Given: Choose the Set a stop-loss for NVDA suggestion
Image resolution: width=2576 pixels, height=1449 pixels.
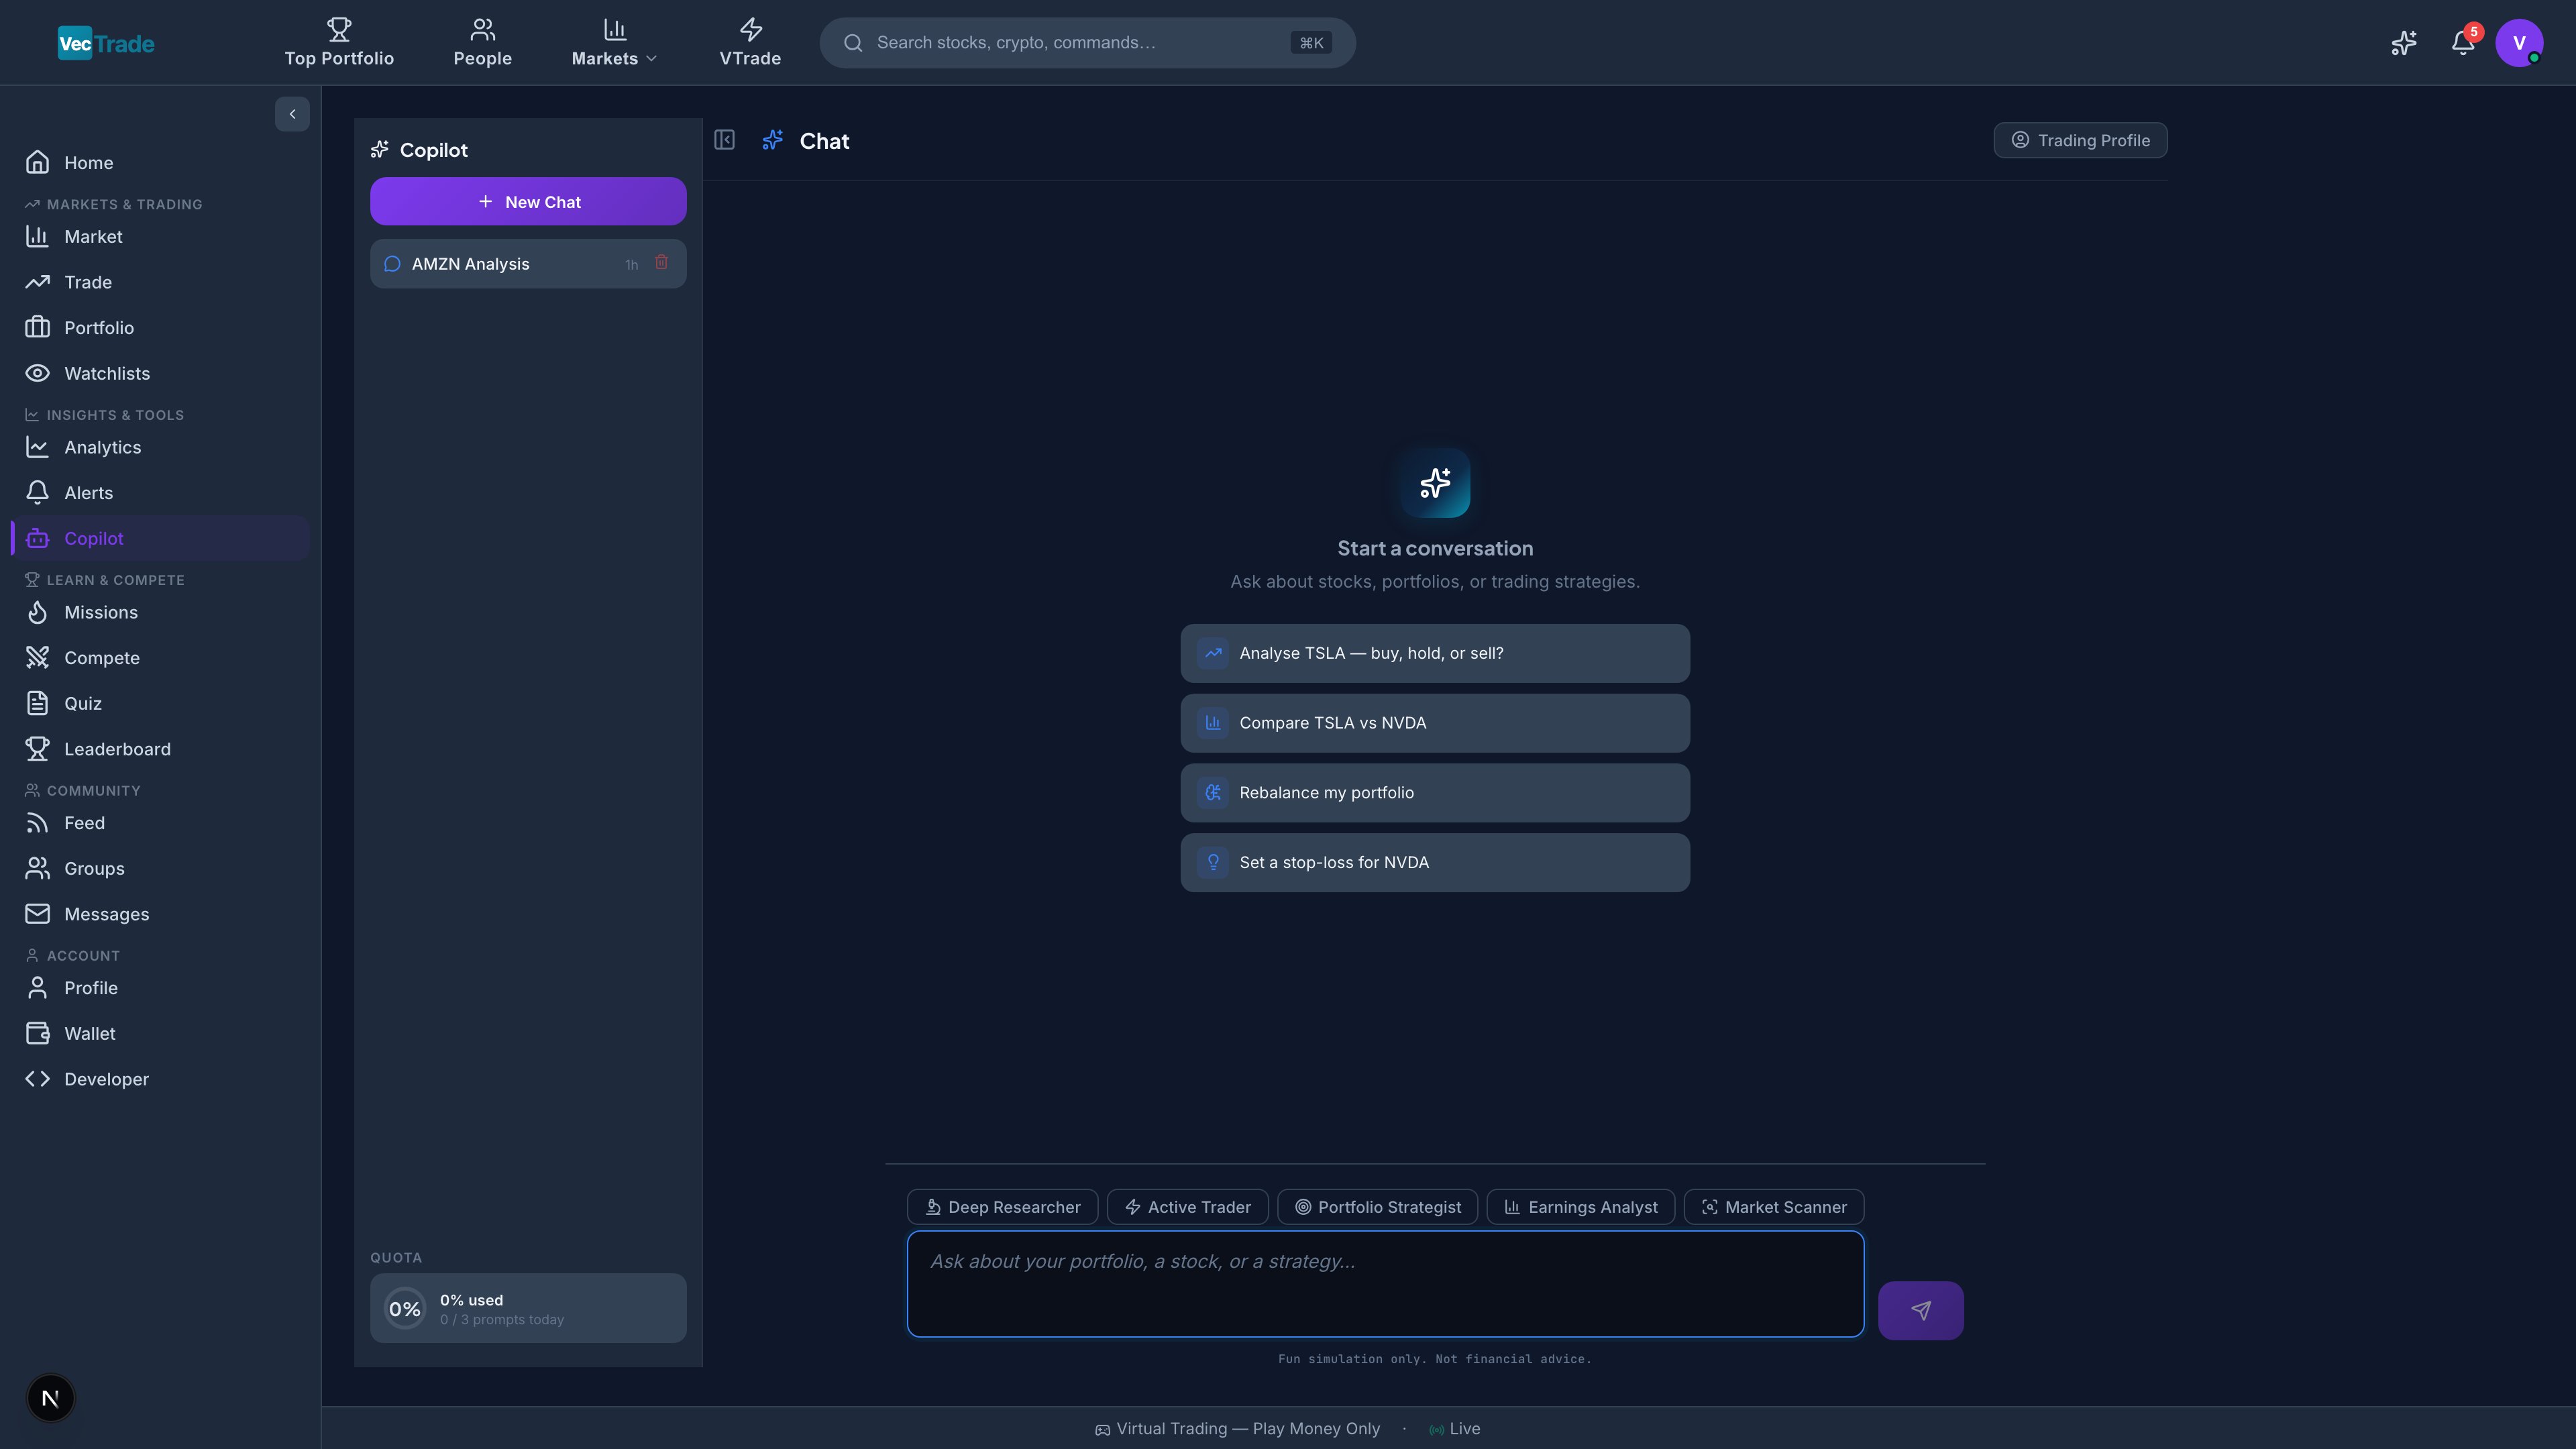Looking at the screenshot, I should pos(1435,863).
